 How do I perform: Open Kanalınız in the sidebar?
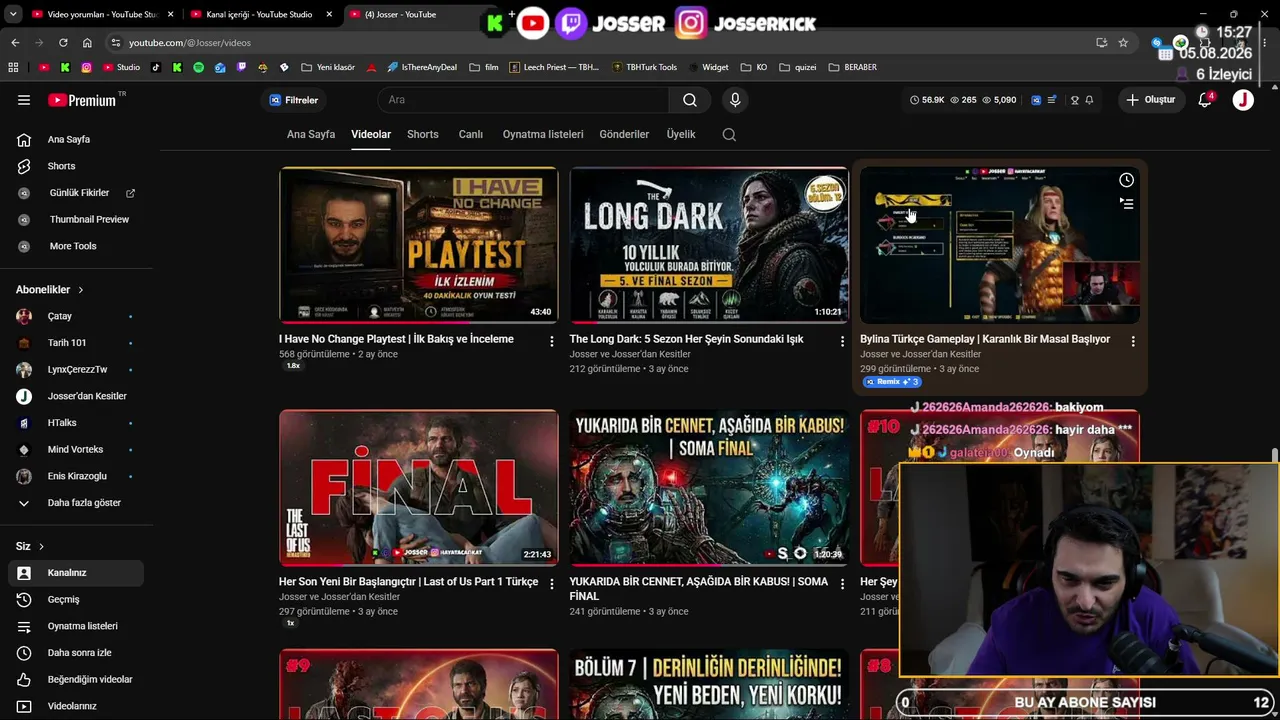click(x=76, y=573)
